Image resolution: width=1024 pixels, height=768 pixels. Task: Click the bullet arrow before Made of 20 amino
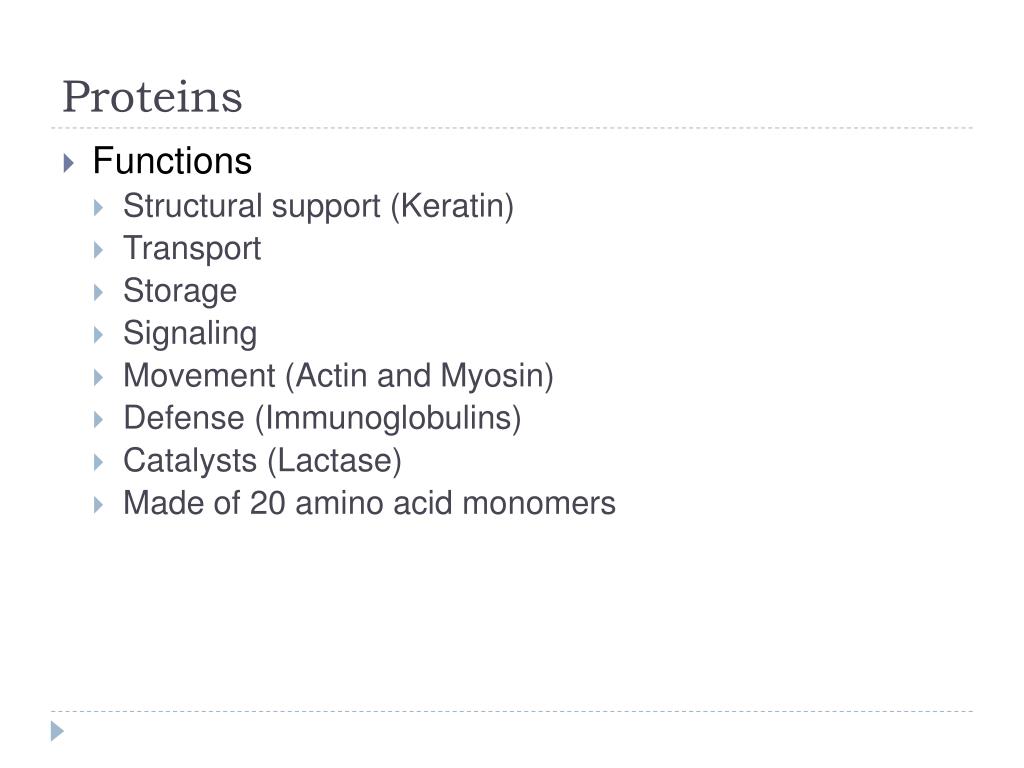click(x=99, y=505)
